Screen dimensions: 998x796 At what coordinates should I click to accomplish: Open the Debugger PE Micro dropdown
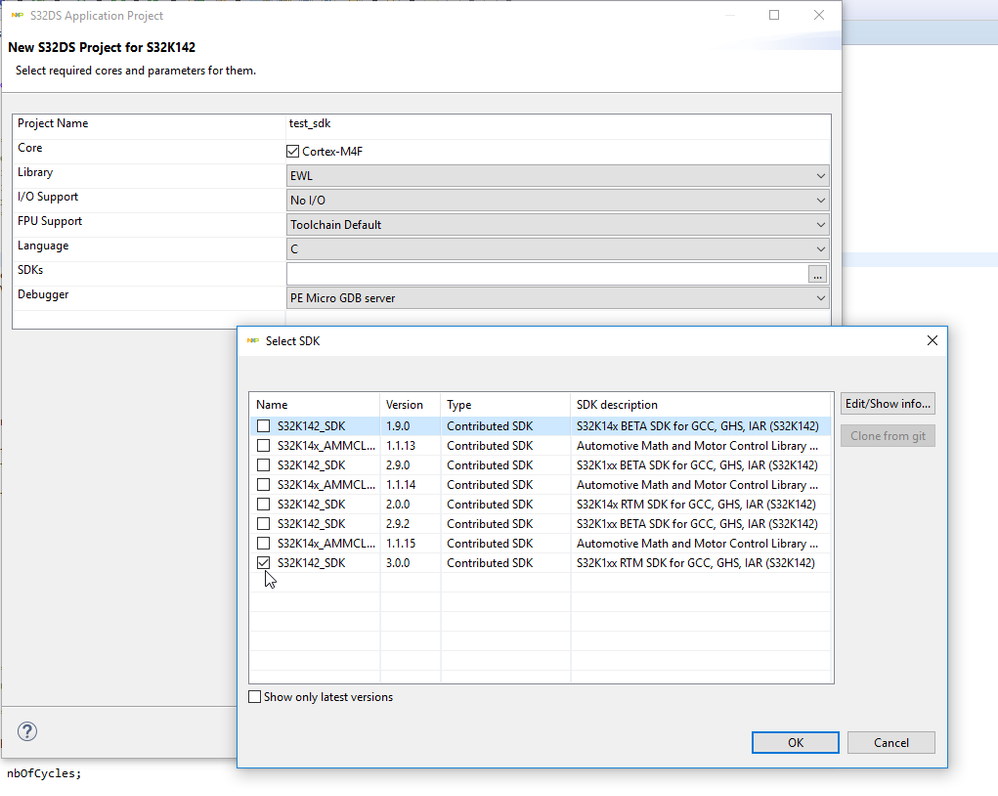[x=558, y=298]
